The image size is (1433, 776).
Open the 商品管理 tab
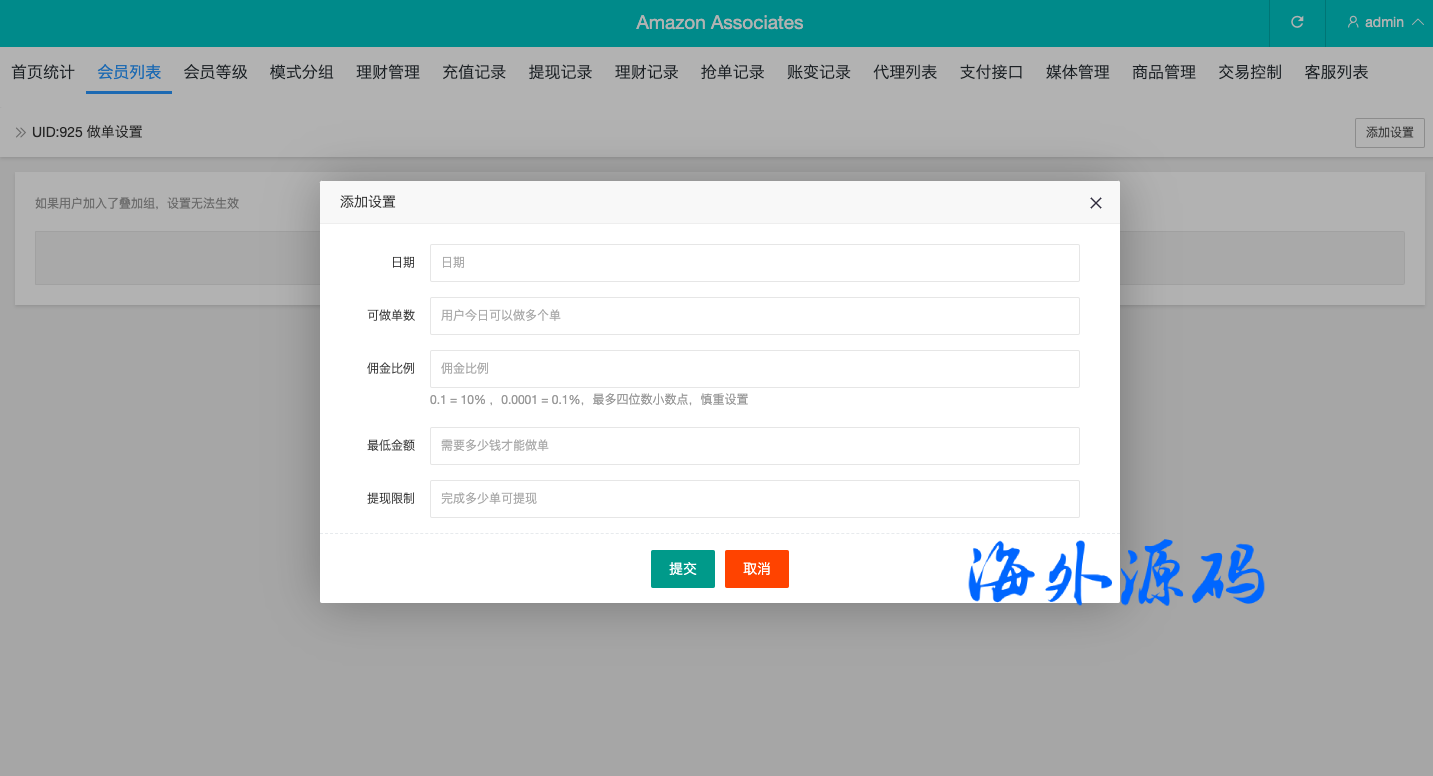[x=1164, y=72]
